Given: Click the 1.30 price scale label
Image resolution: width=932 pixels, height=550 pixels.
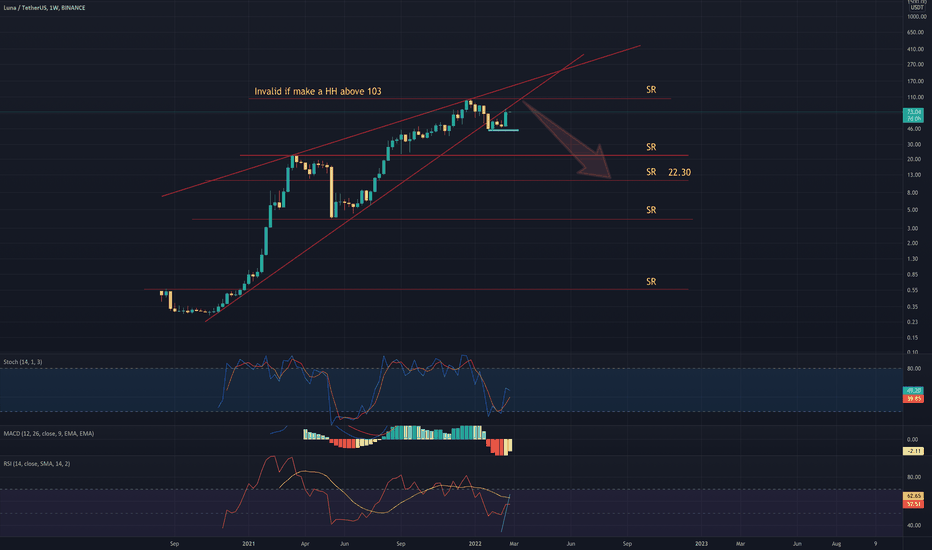Looking at the screenshot, I should [x=914, y=259].
